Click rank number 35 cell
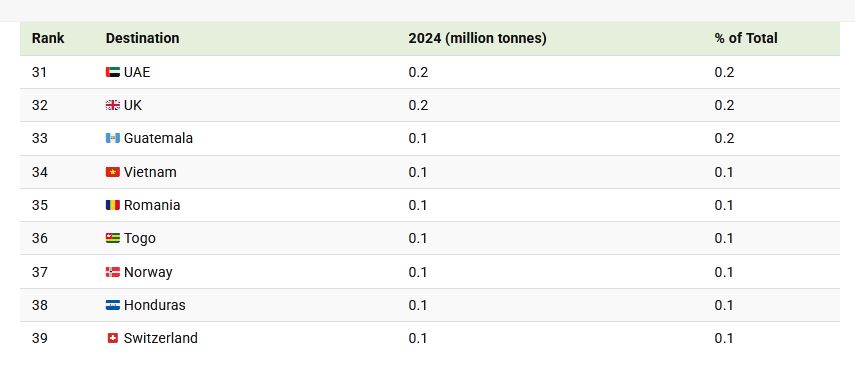855x377 pixels. pos(39,205)
